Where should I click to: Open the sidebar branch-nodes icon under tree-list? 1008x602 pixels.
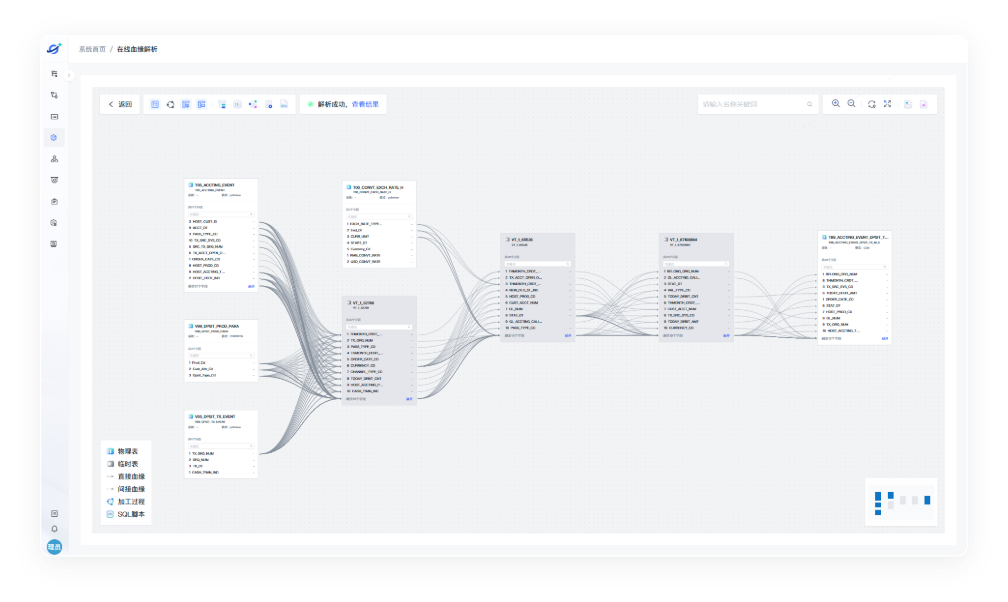click(x=54, y=95)
